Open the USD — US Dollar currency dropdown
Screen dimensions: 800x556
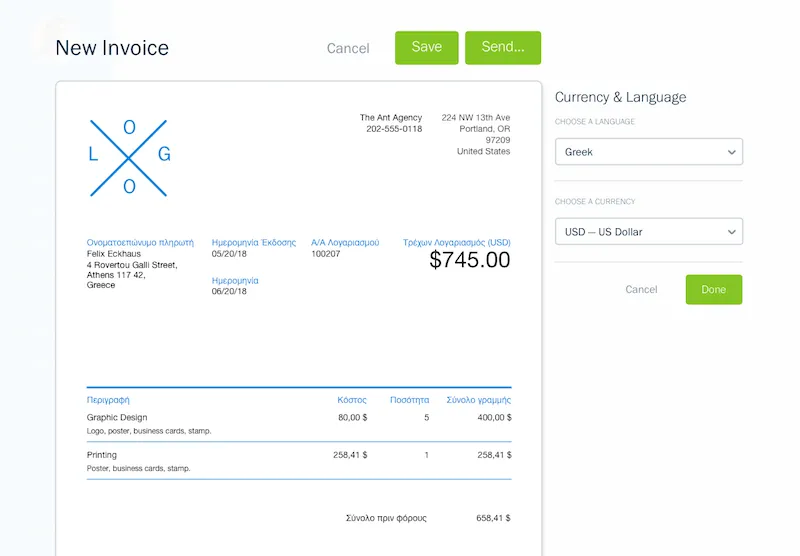(648, 232)
